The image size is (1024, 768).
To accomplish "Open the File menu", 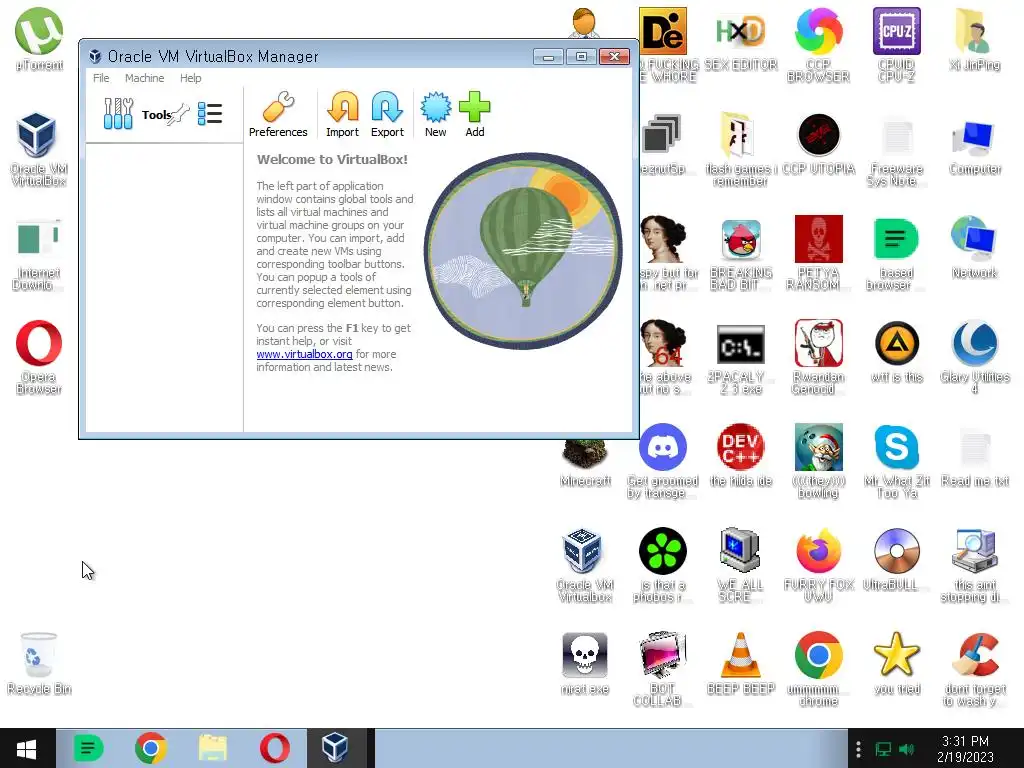I will [101, 78].
